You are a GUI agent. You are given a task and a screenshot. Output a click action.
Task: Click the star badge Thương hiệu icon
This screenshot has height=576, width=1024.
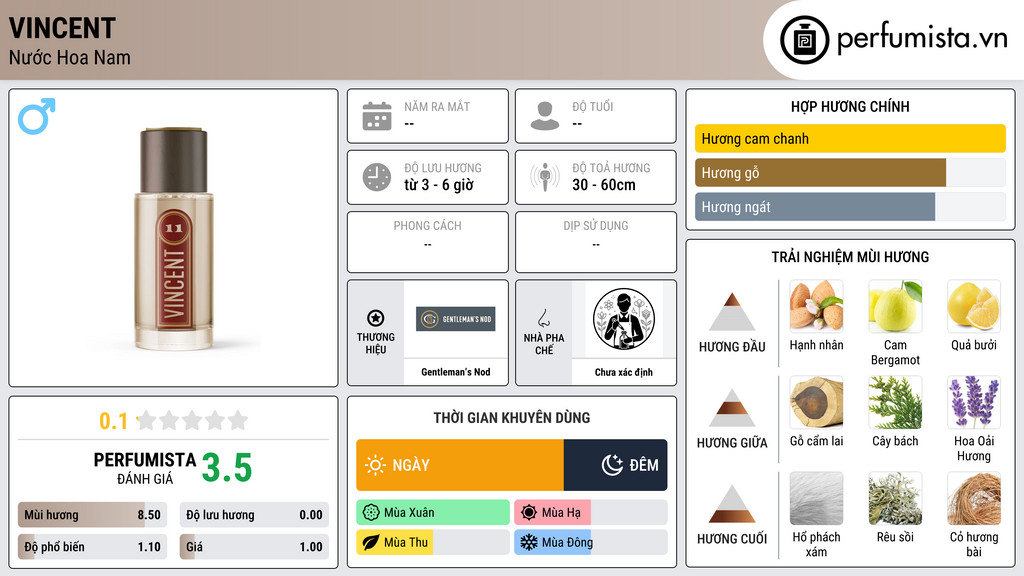coord(376,318)
